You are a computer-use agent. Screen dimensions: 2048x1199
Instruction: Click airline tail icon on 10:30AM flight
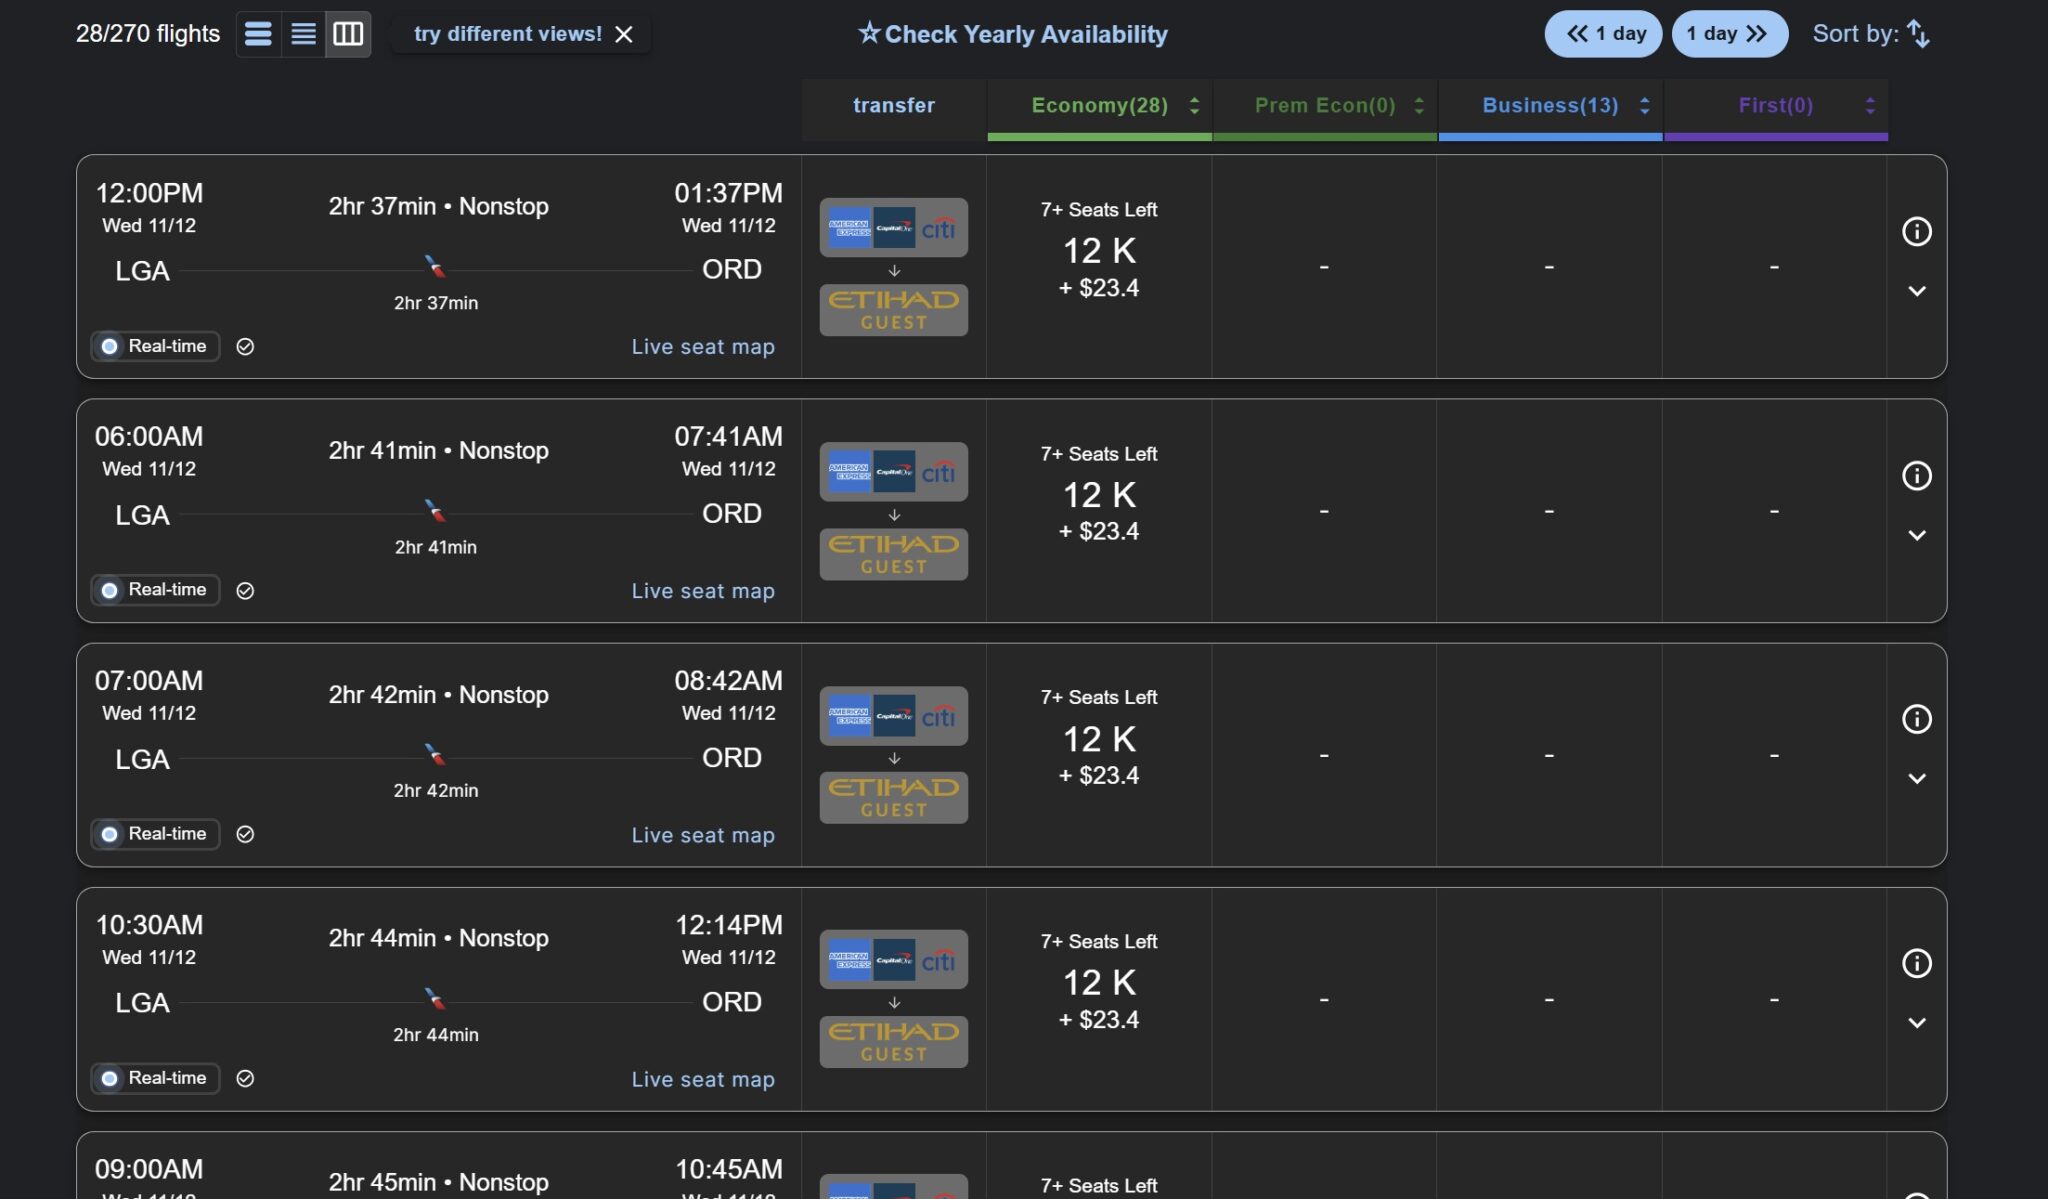(435, 998)
